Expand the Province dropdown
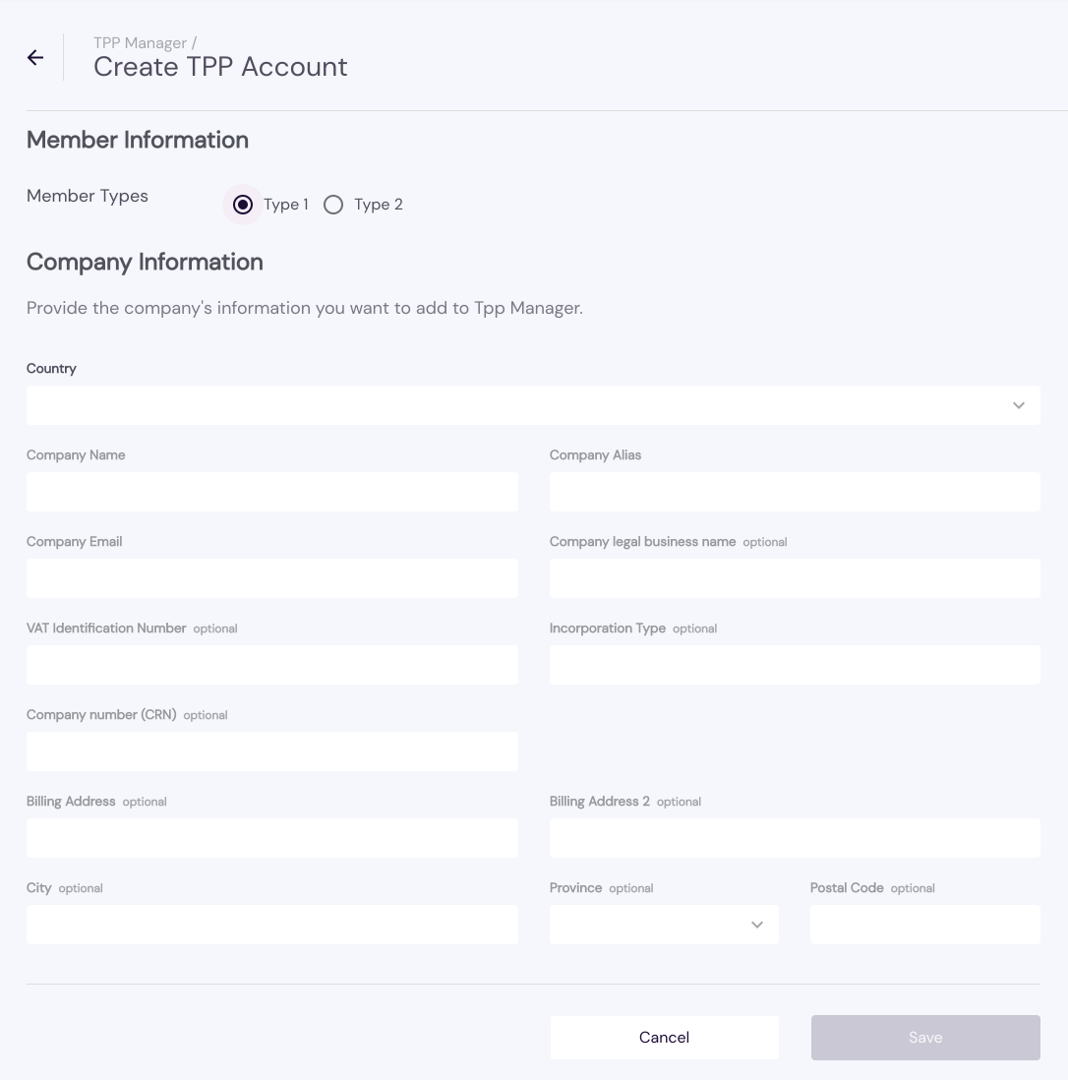The image size is (1068, 1080). (x=663, y=925)
